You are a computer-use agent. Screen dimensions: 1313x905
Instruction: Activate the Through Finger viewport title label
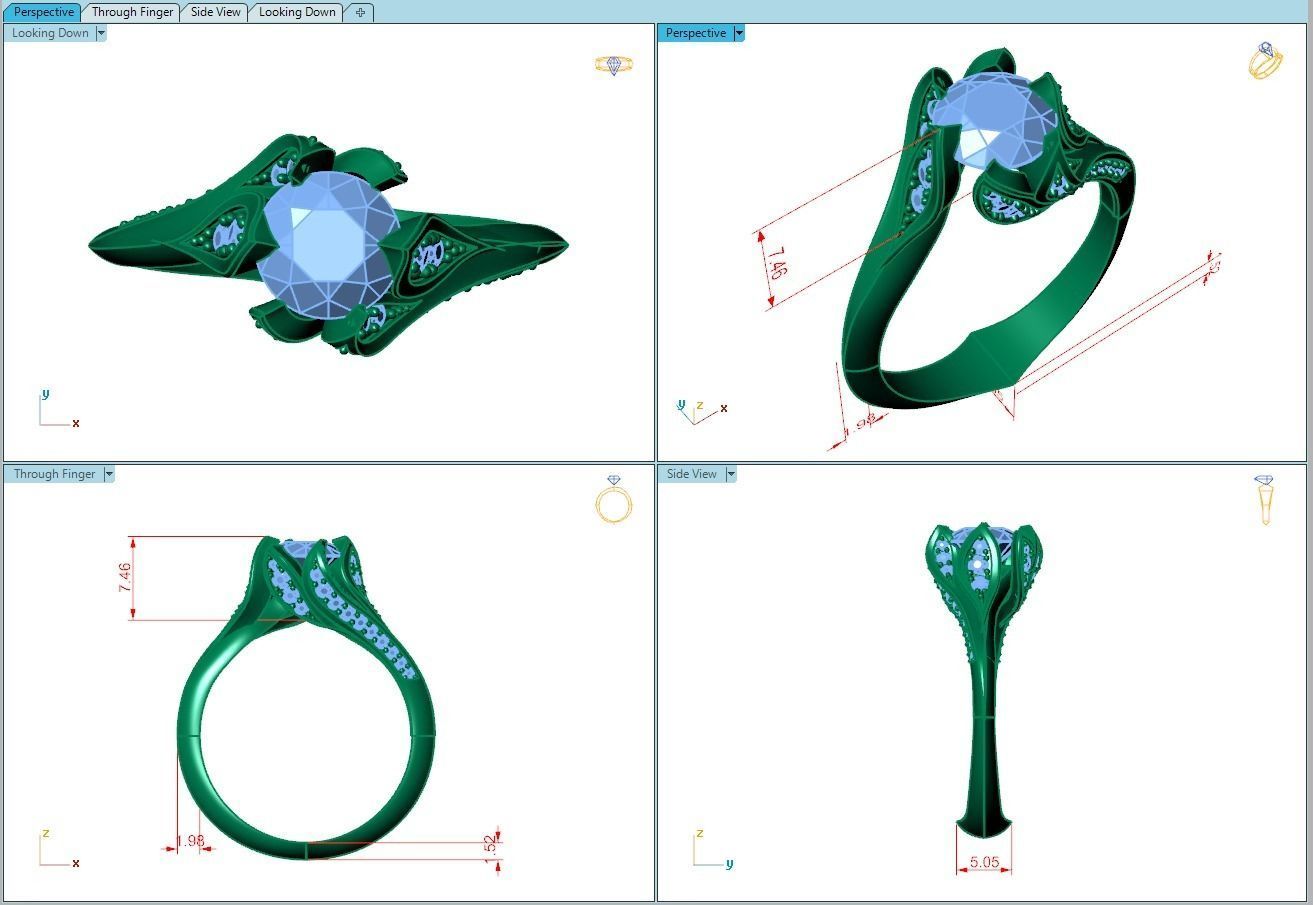pos(55,474)
